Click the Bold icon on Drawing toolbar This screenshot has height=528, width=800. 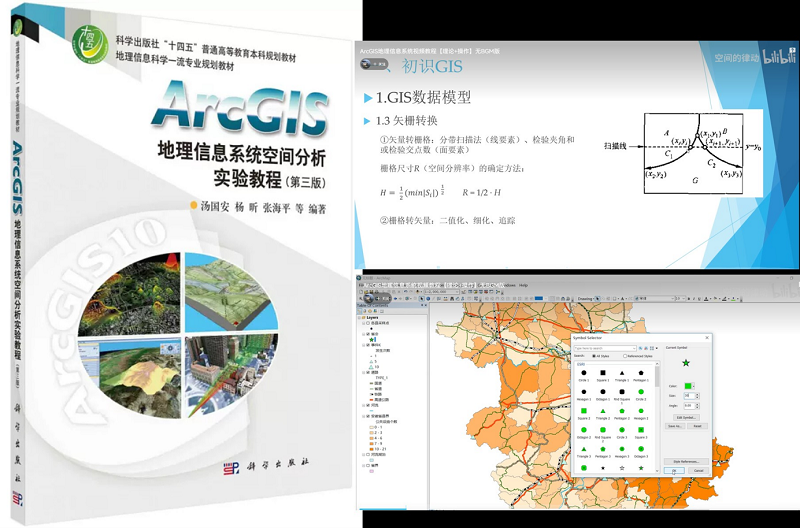click(688, 298)
